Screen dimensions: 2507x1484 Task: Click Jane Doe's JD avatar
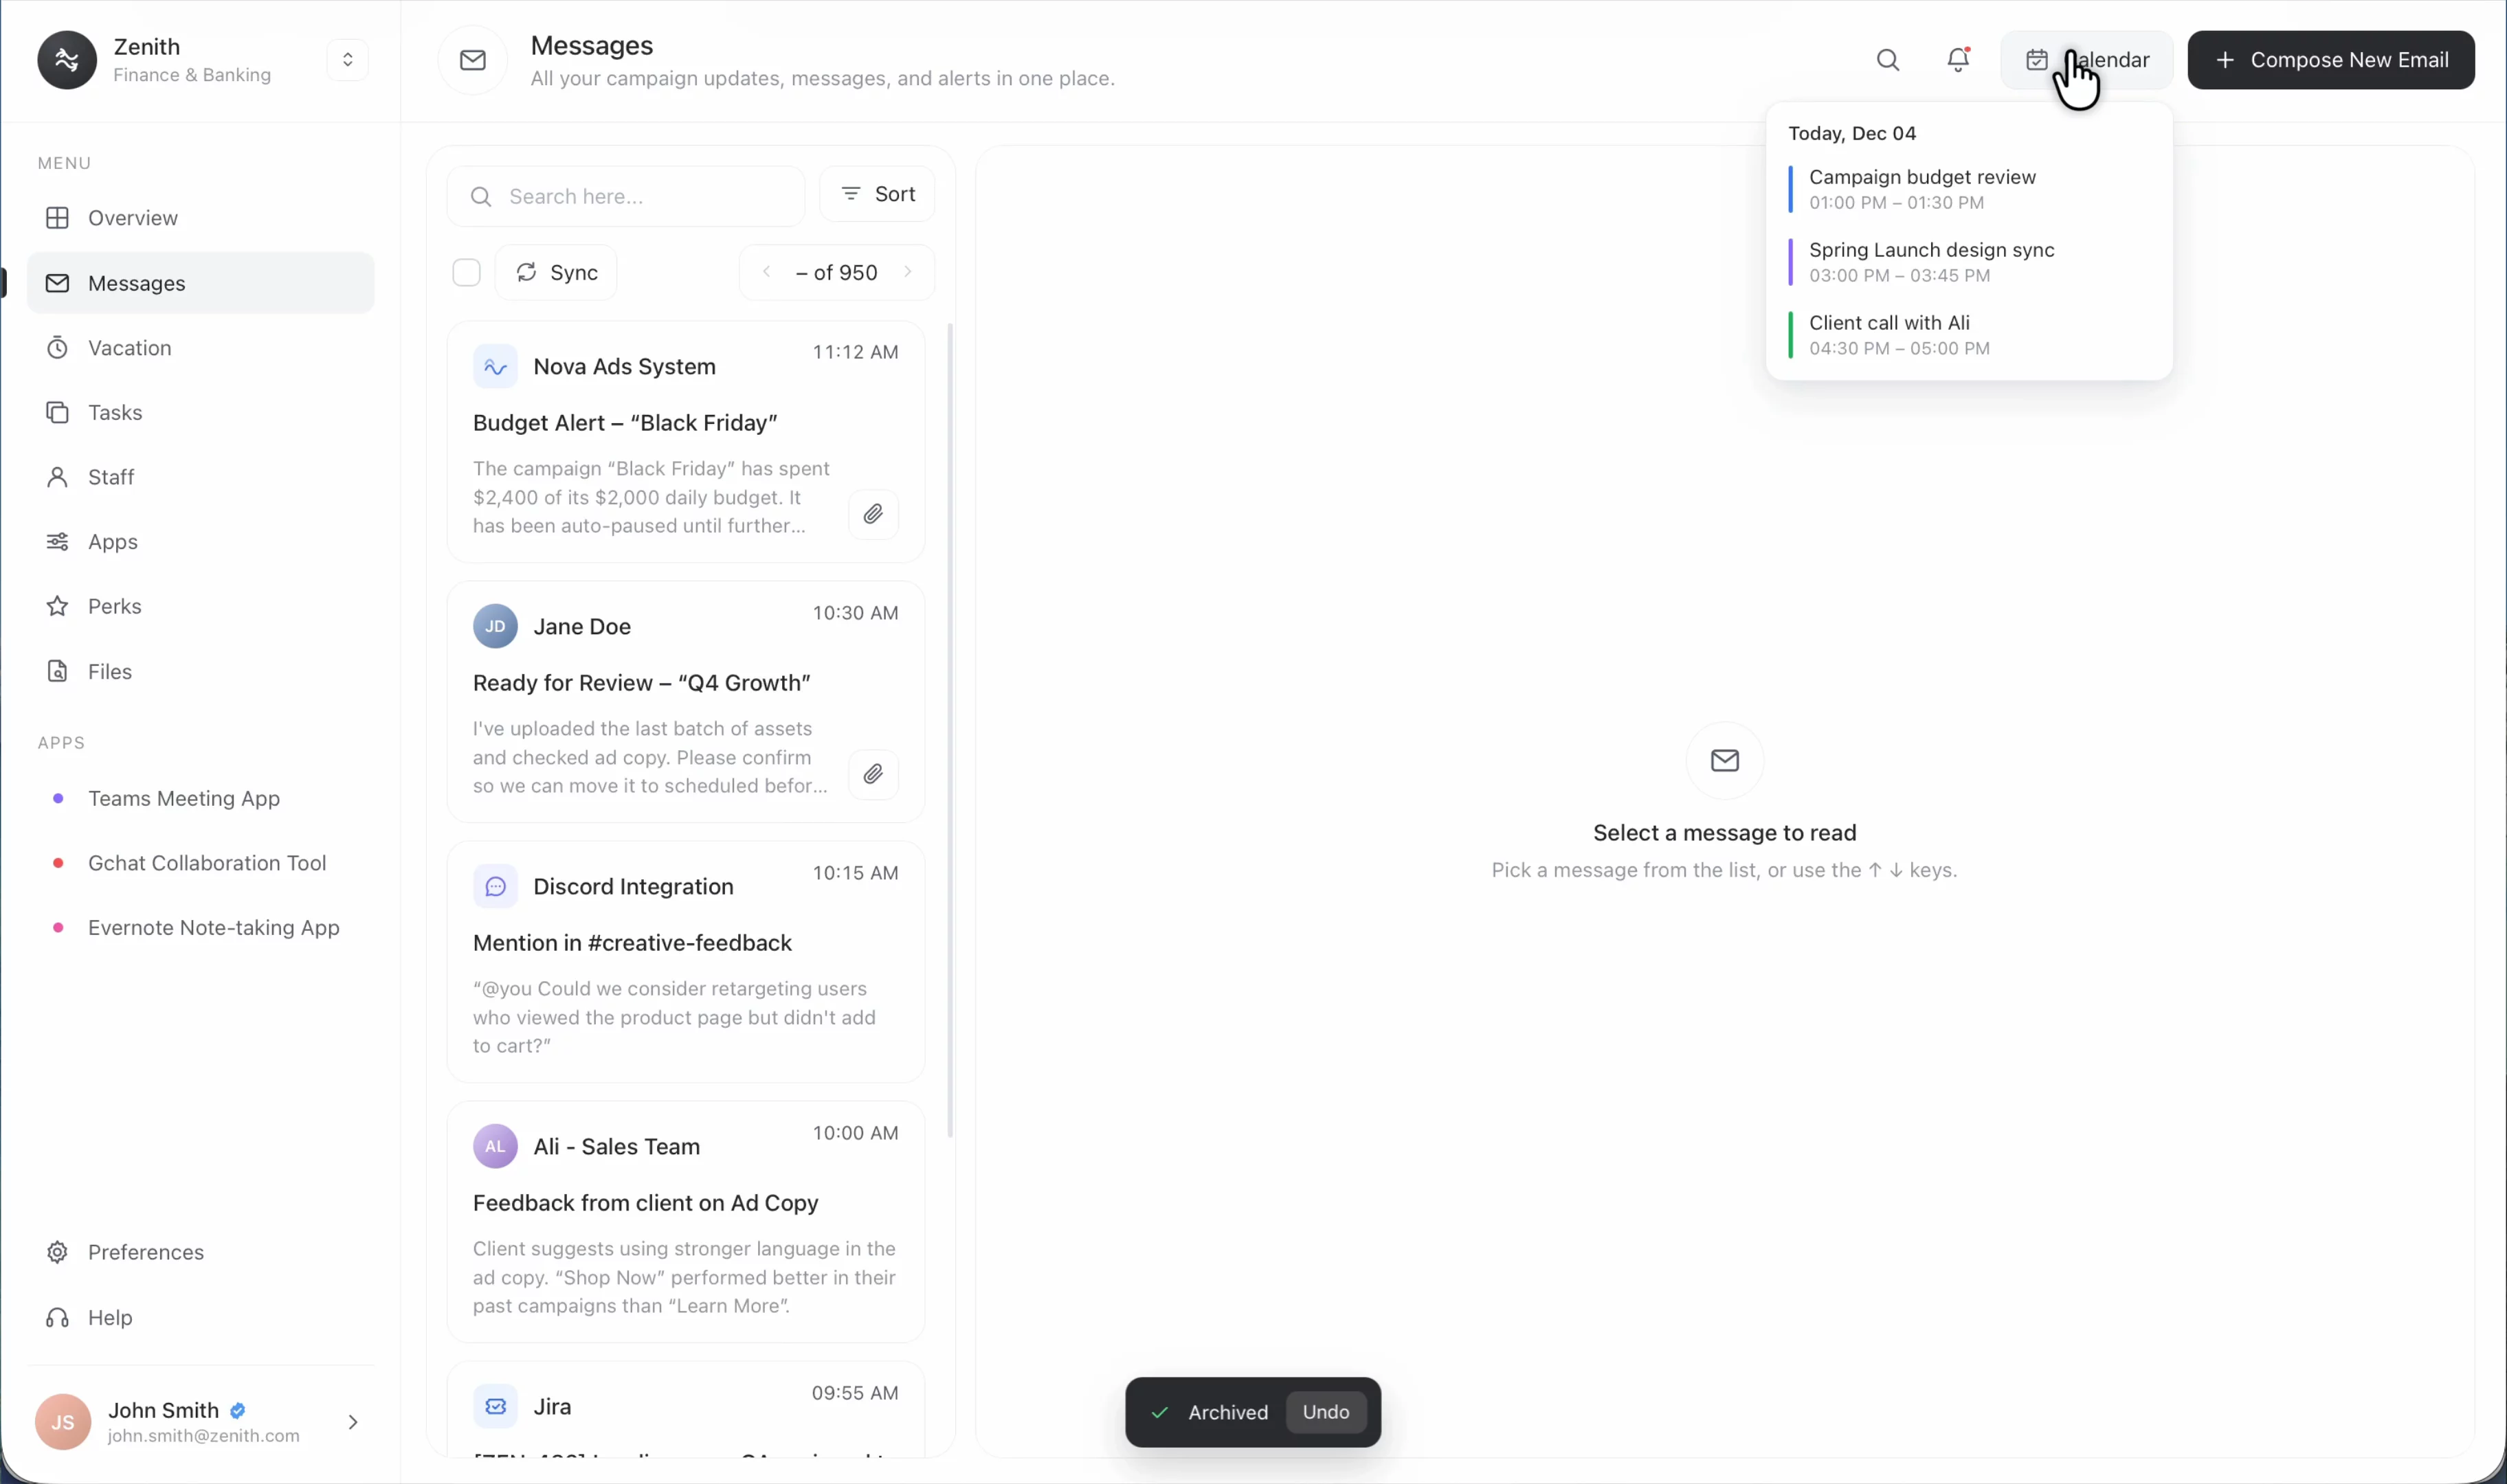coord(495,626)
